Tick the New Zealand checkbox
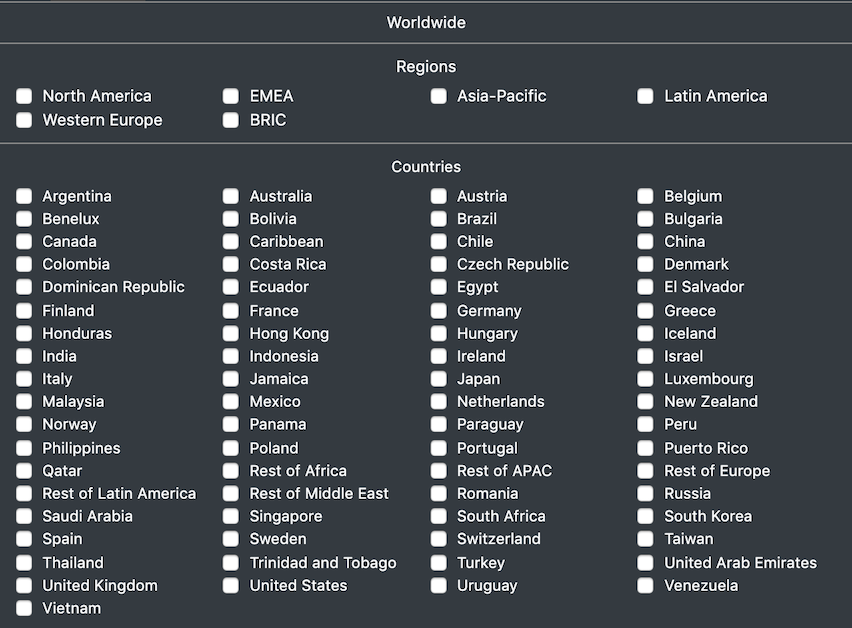This screenshot has height=628, width=852. 646,401
